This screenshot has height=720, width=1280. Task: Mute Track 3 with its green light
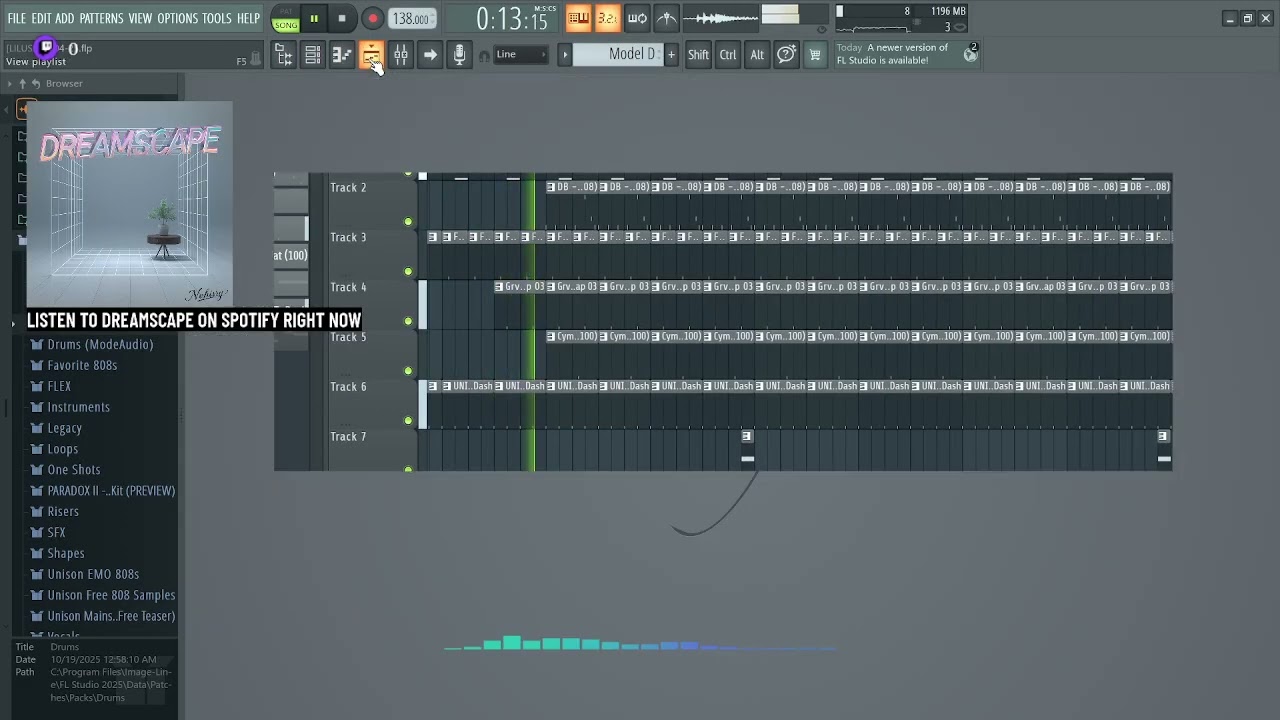pos(408,271)
